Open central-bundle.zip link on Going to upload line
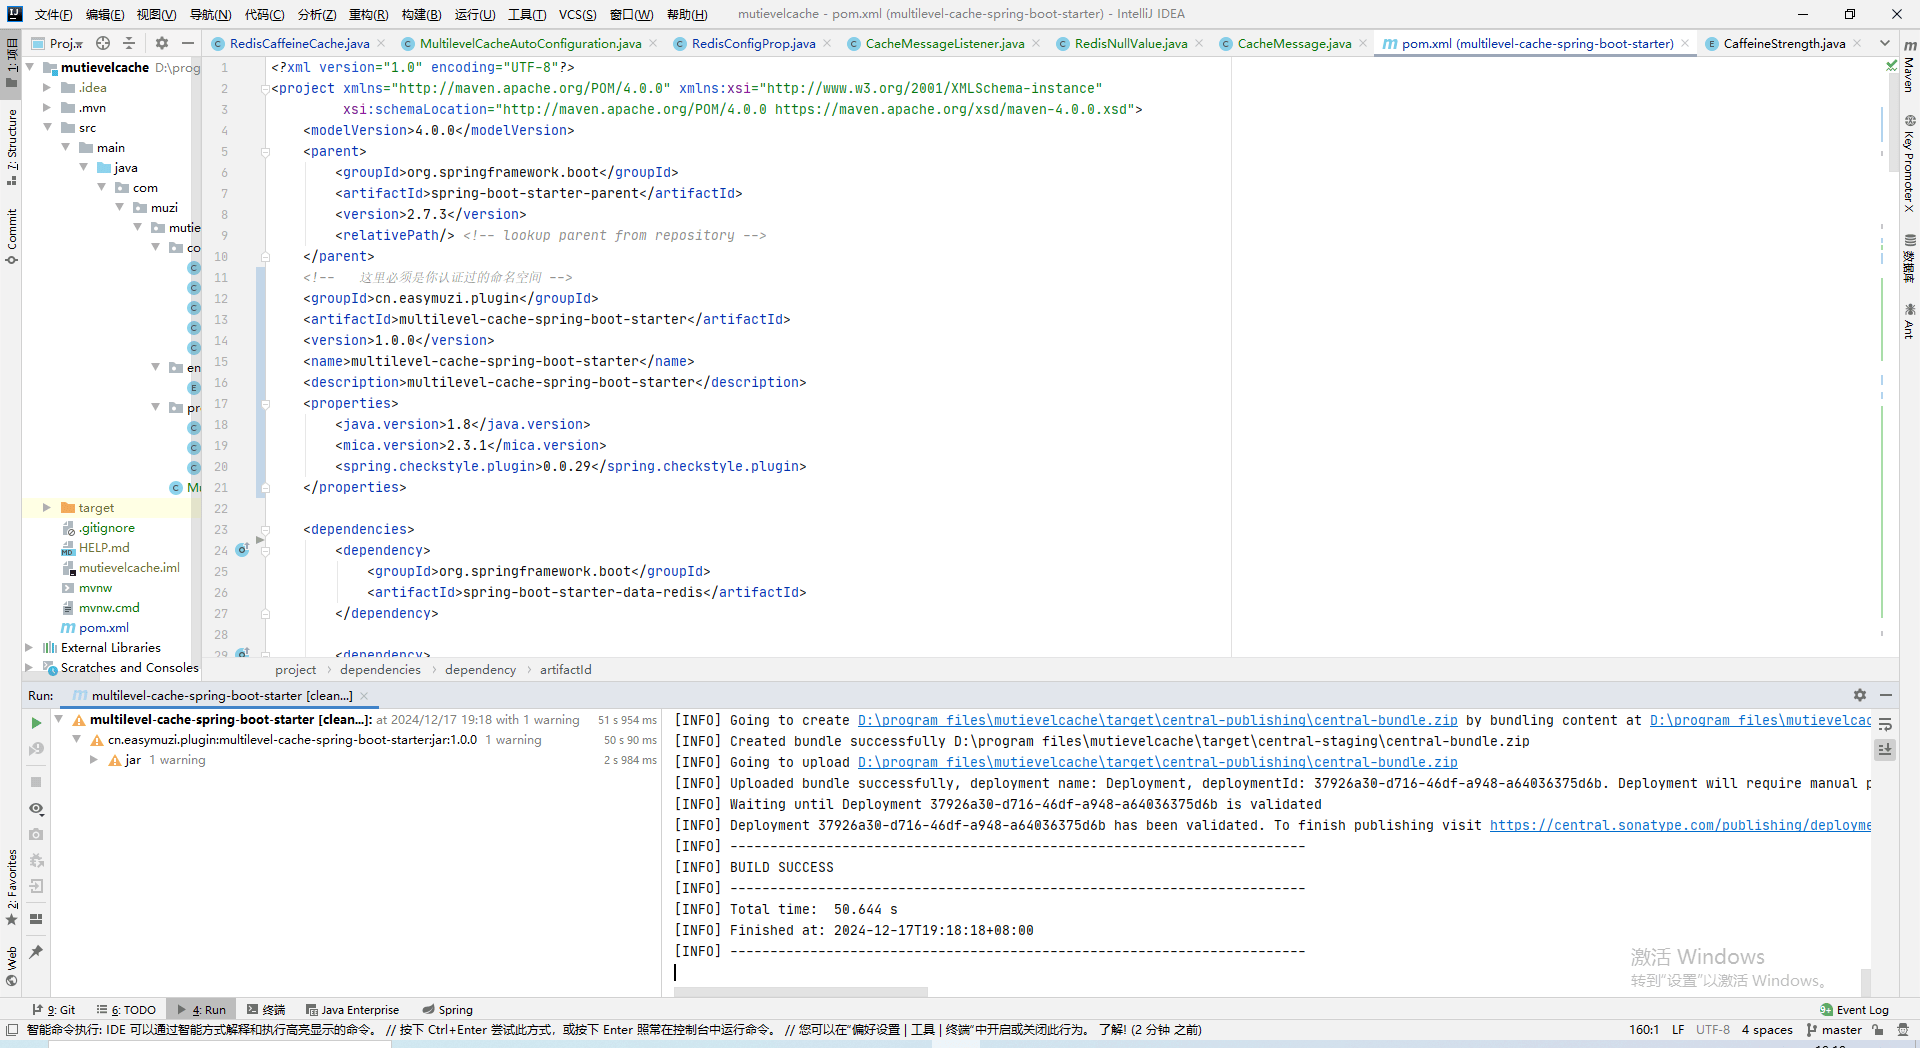Viewport: 1920px width, 1048px height. 1158,762
